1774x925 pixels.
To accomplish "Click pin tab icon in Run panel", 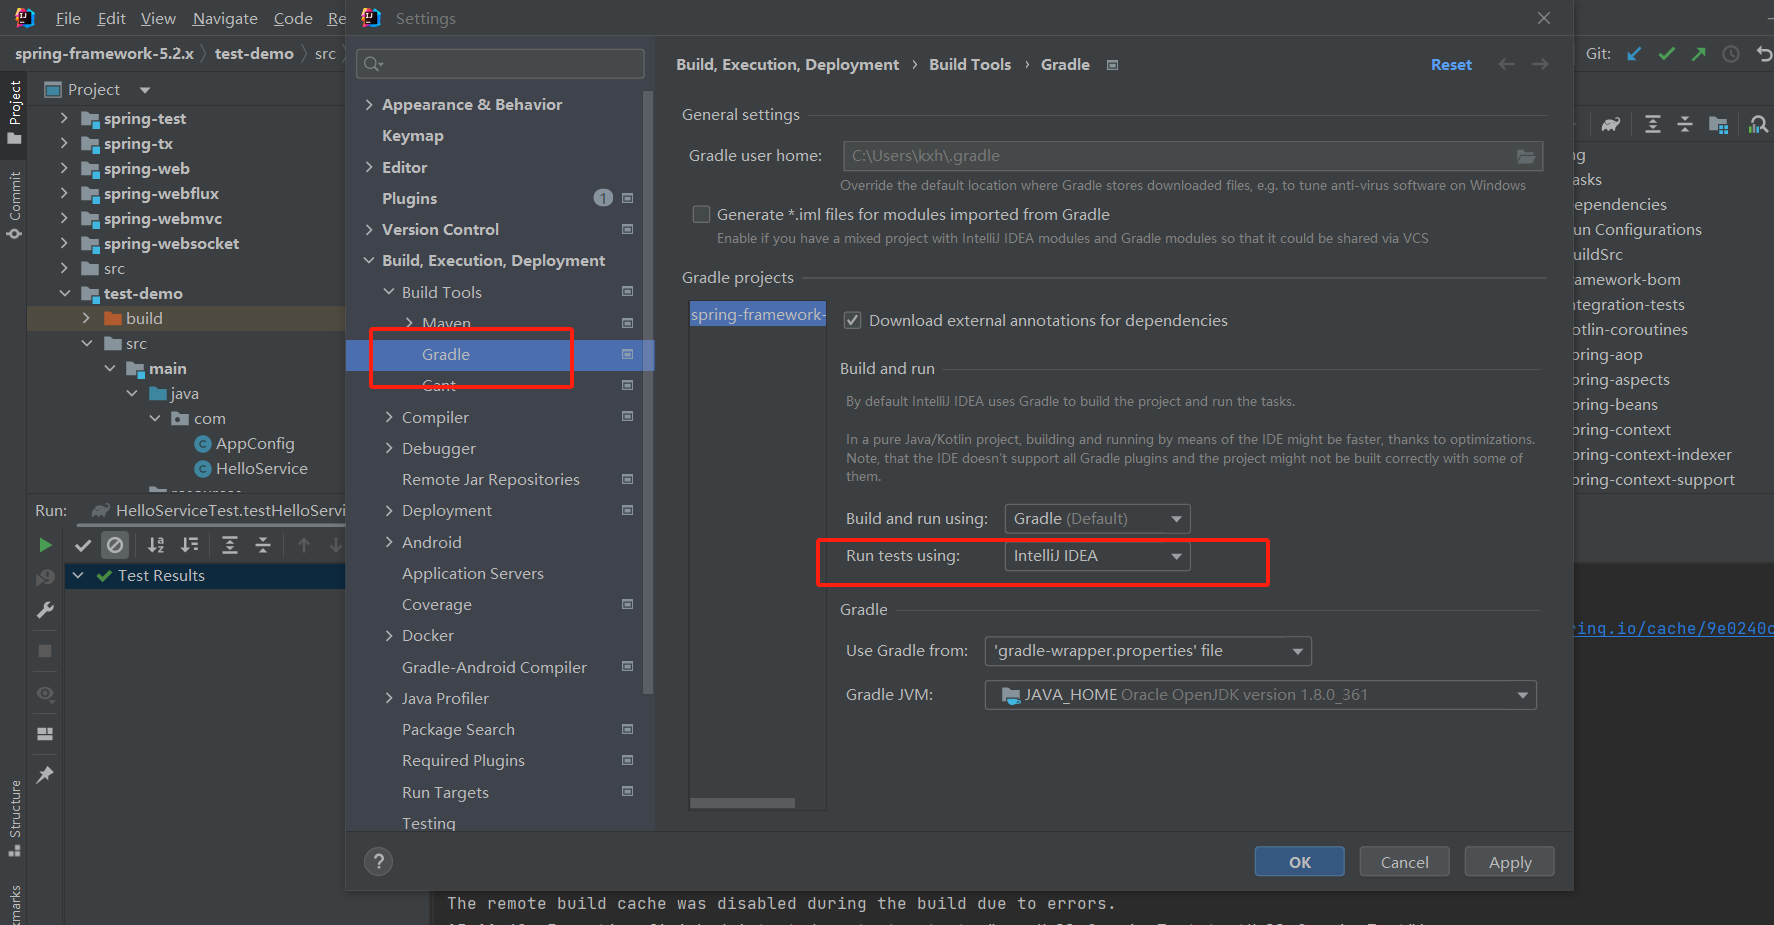I will click(45, 775).
